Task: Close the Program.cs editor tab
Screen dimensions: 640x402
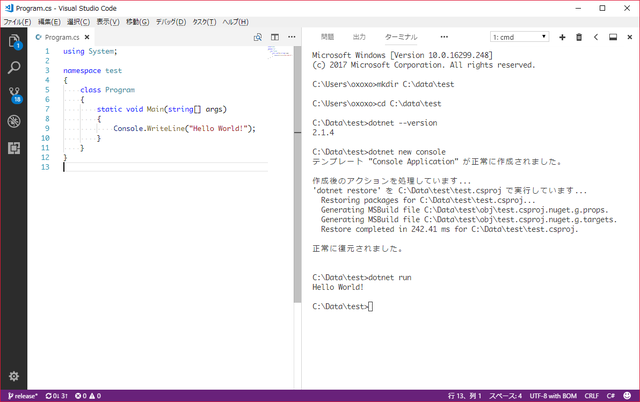Action: point(87,37)
